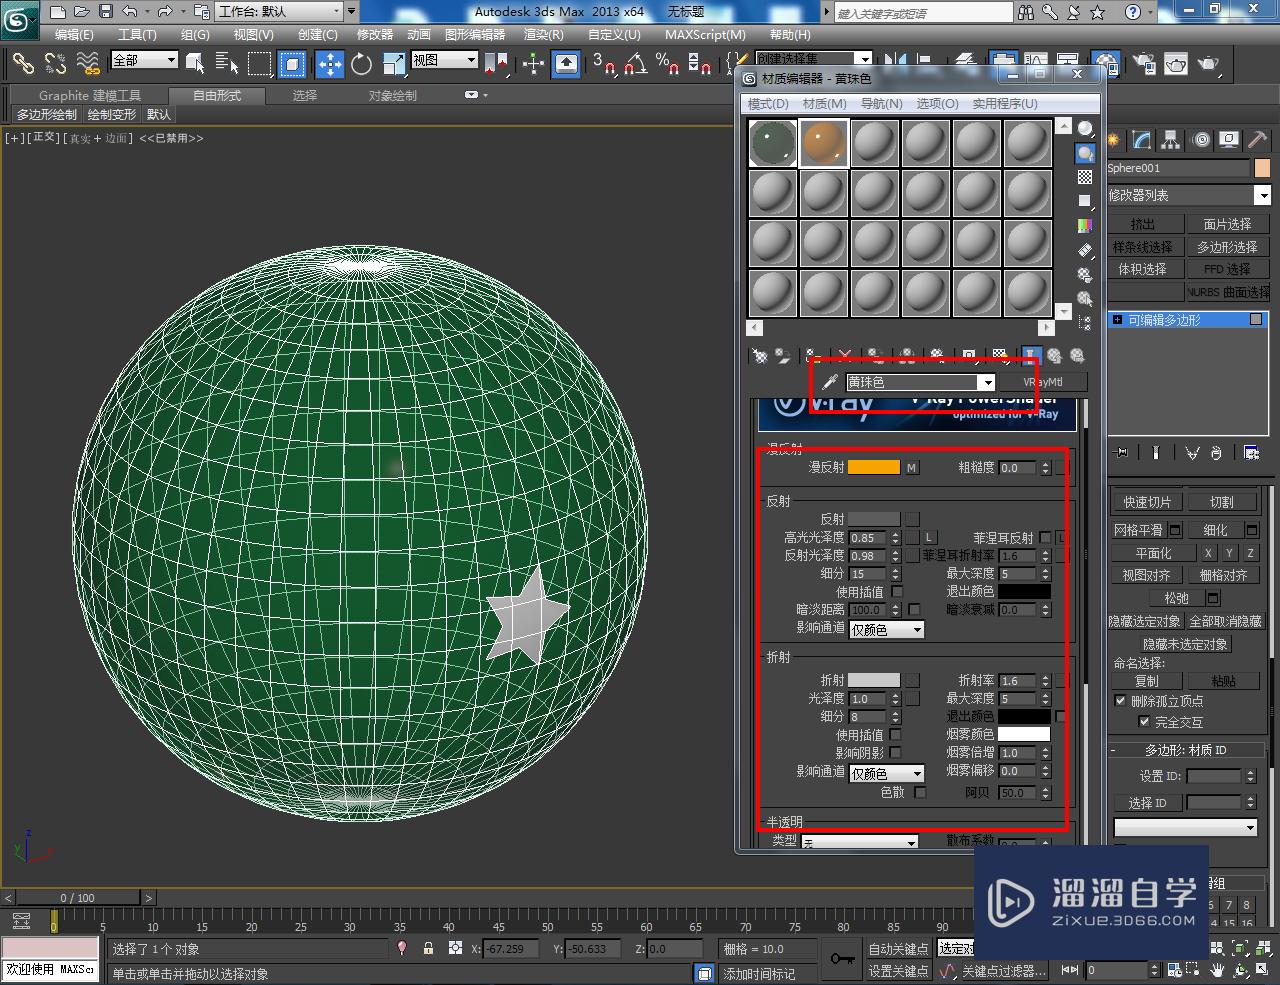Uncheck 完全交互 checkbox
1280x985 pixels.
click(1144, 721)
